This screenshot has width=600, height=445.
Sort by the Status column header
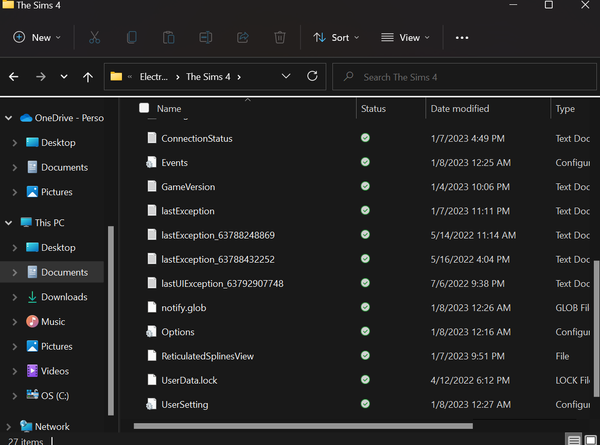click(x=373, y=109)
